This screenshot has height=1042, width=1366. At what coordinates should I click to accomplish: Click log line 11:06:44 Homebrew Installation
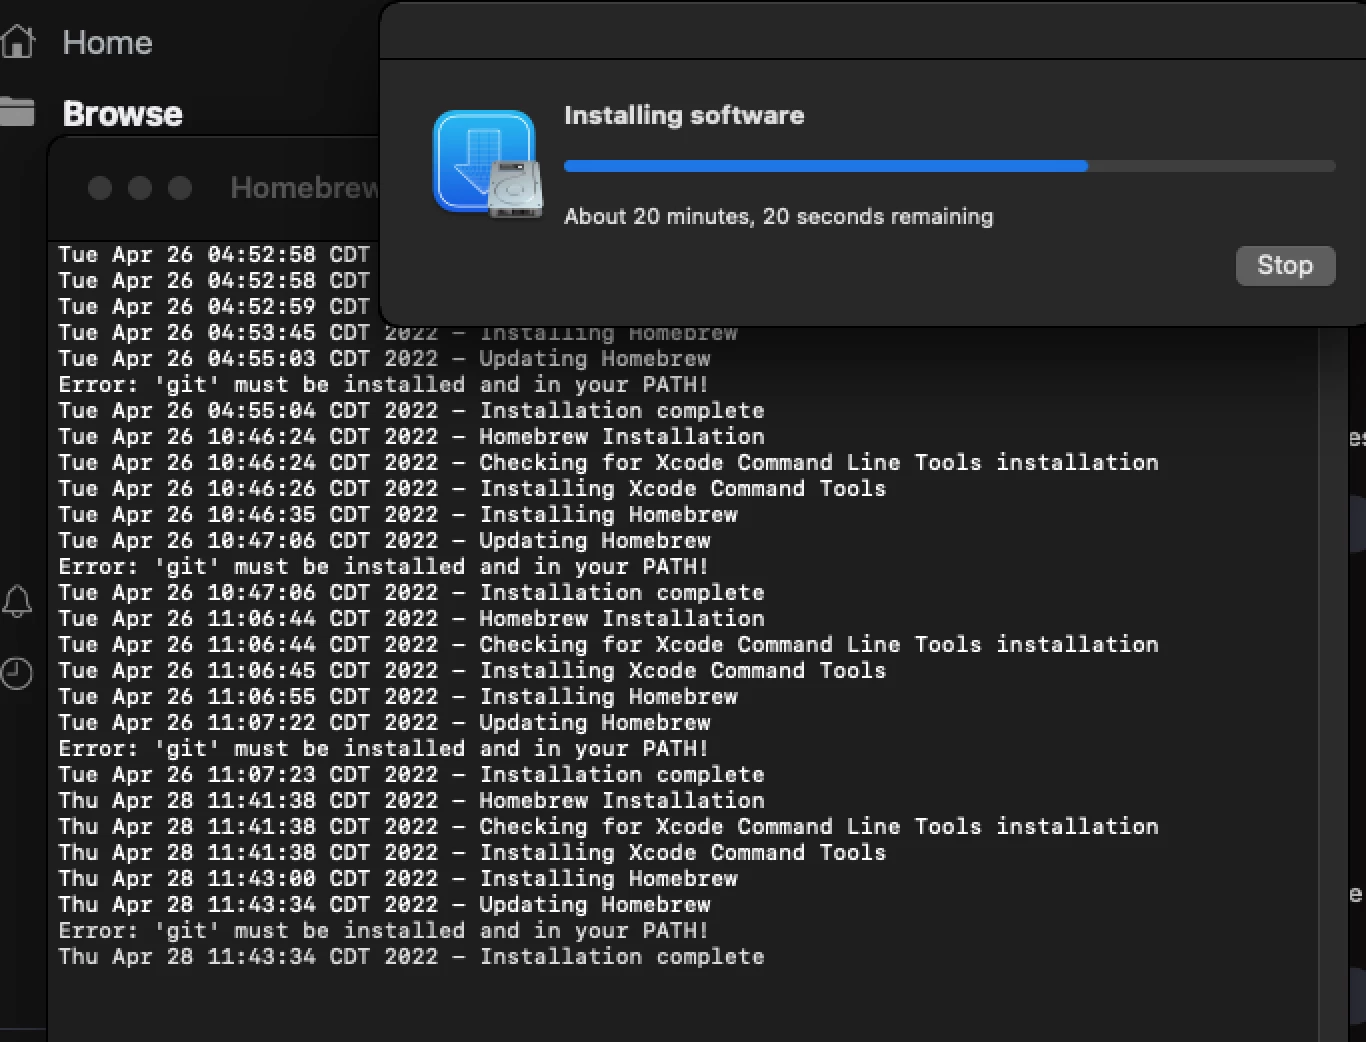click(x=411, y=618)
